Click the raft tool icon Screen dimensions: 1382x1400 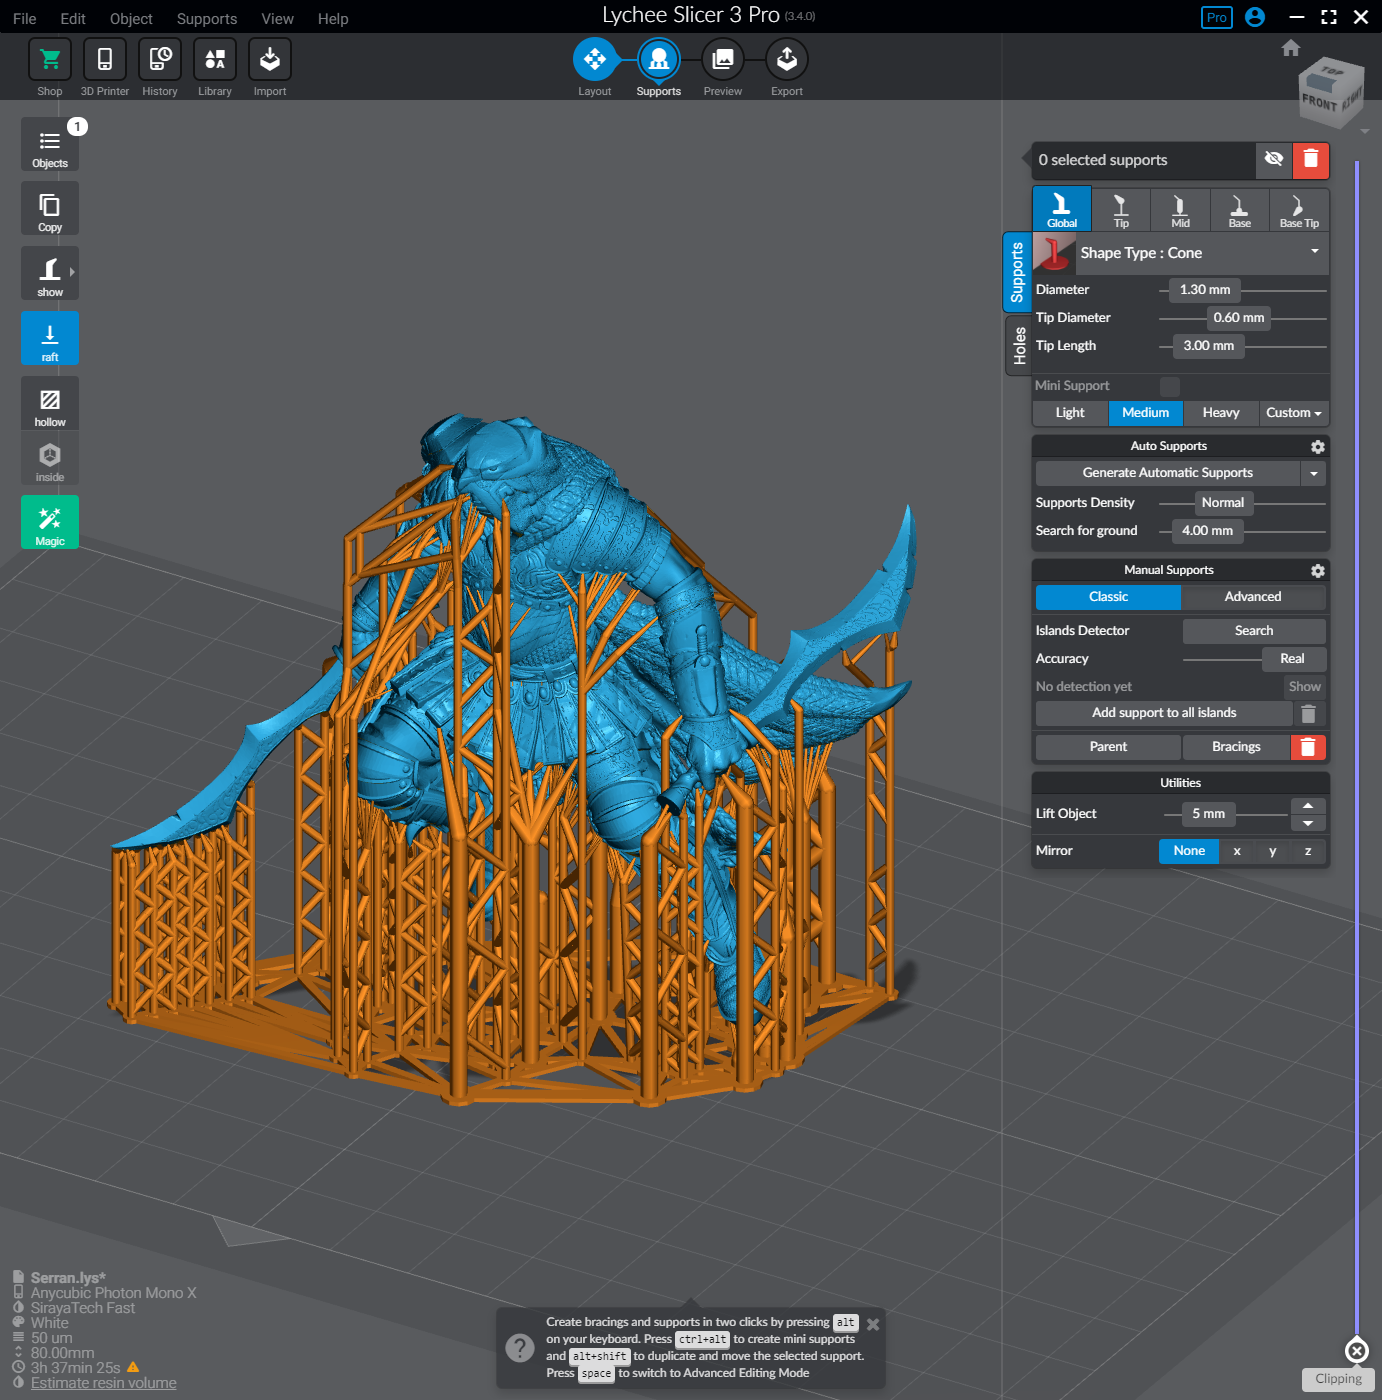click(x=50, y=339)
